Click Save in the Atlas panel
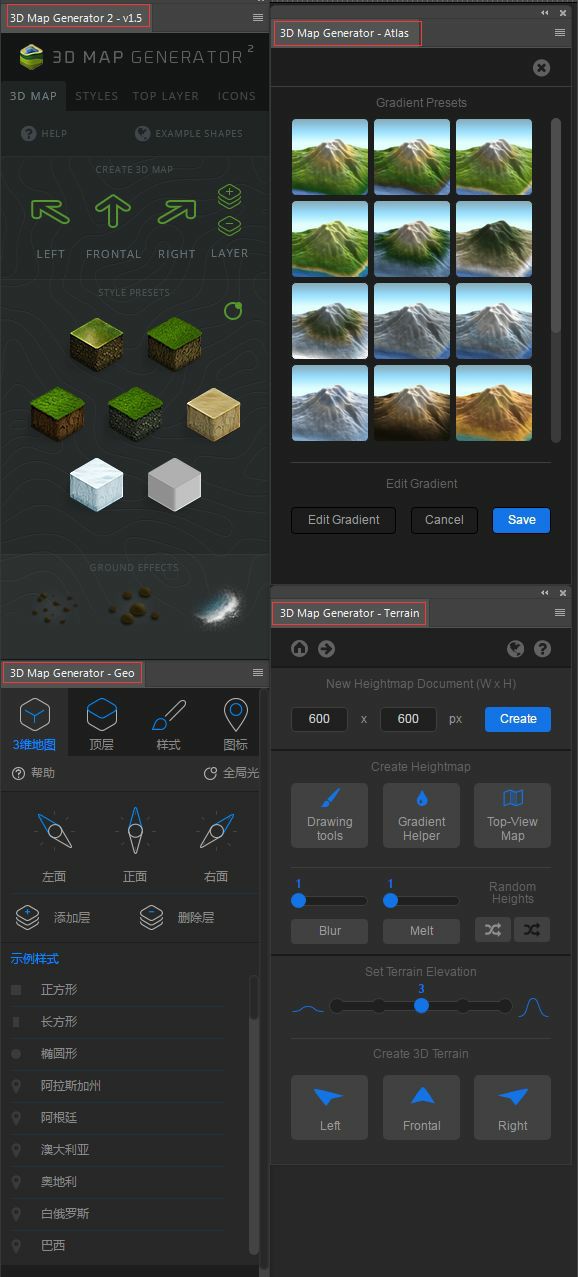The image size is (578, 1277). pos(521,520)
